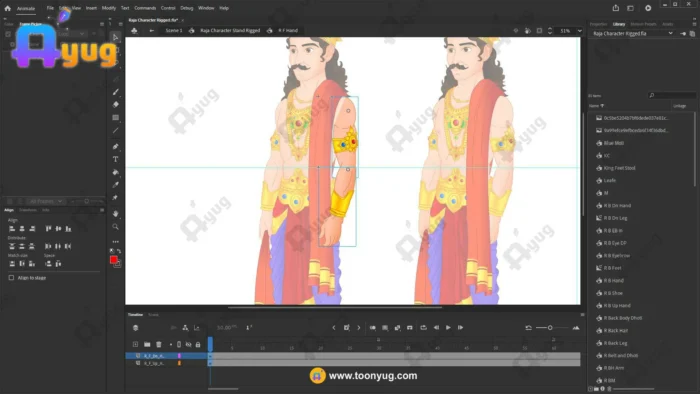Select R B Hand library item
This screenshot has width=700, height=394.
point(613,281)
